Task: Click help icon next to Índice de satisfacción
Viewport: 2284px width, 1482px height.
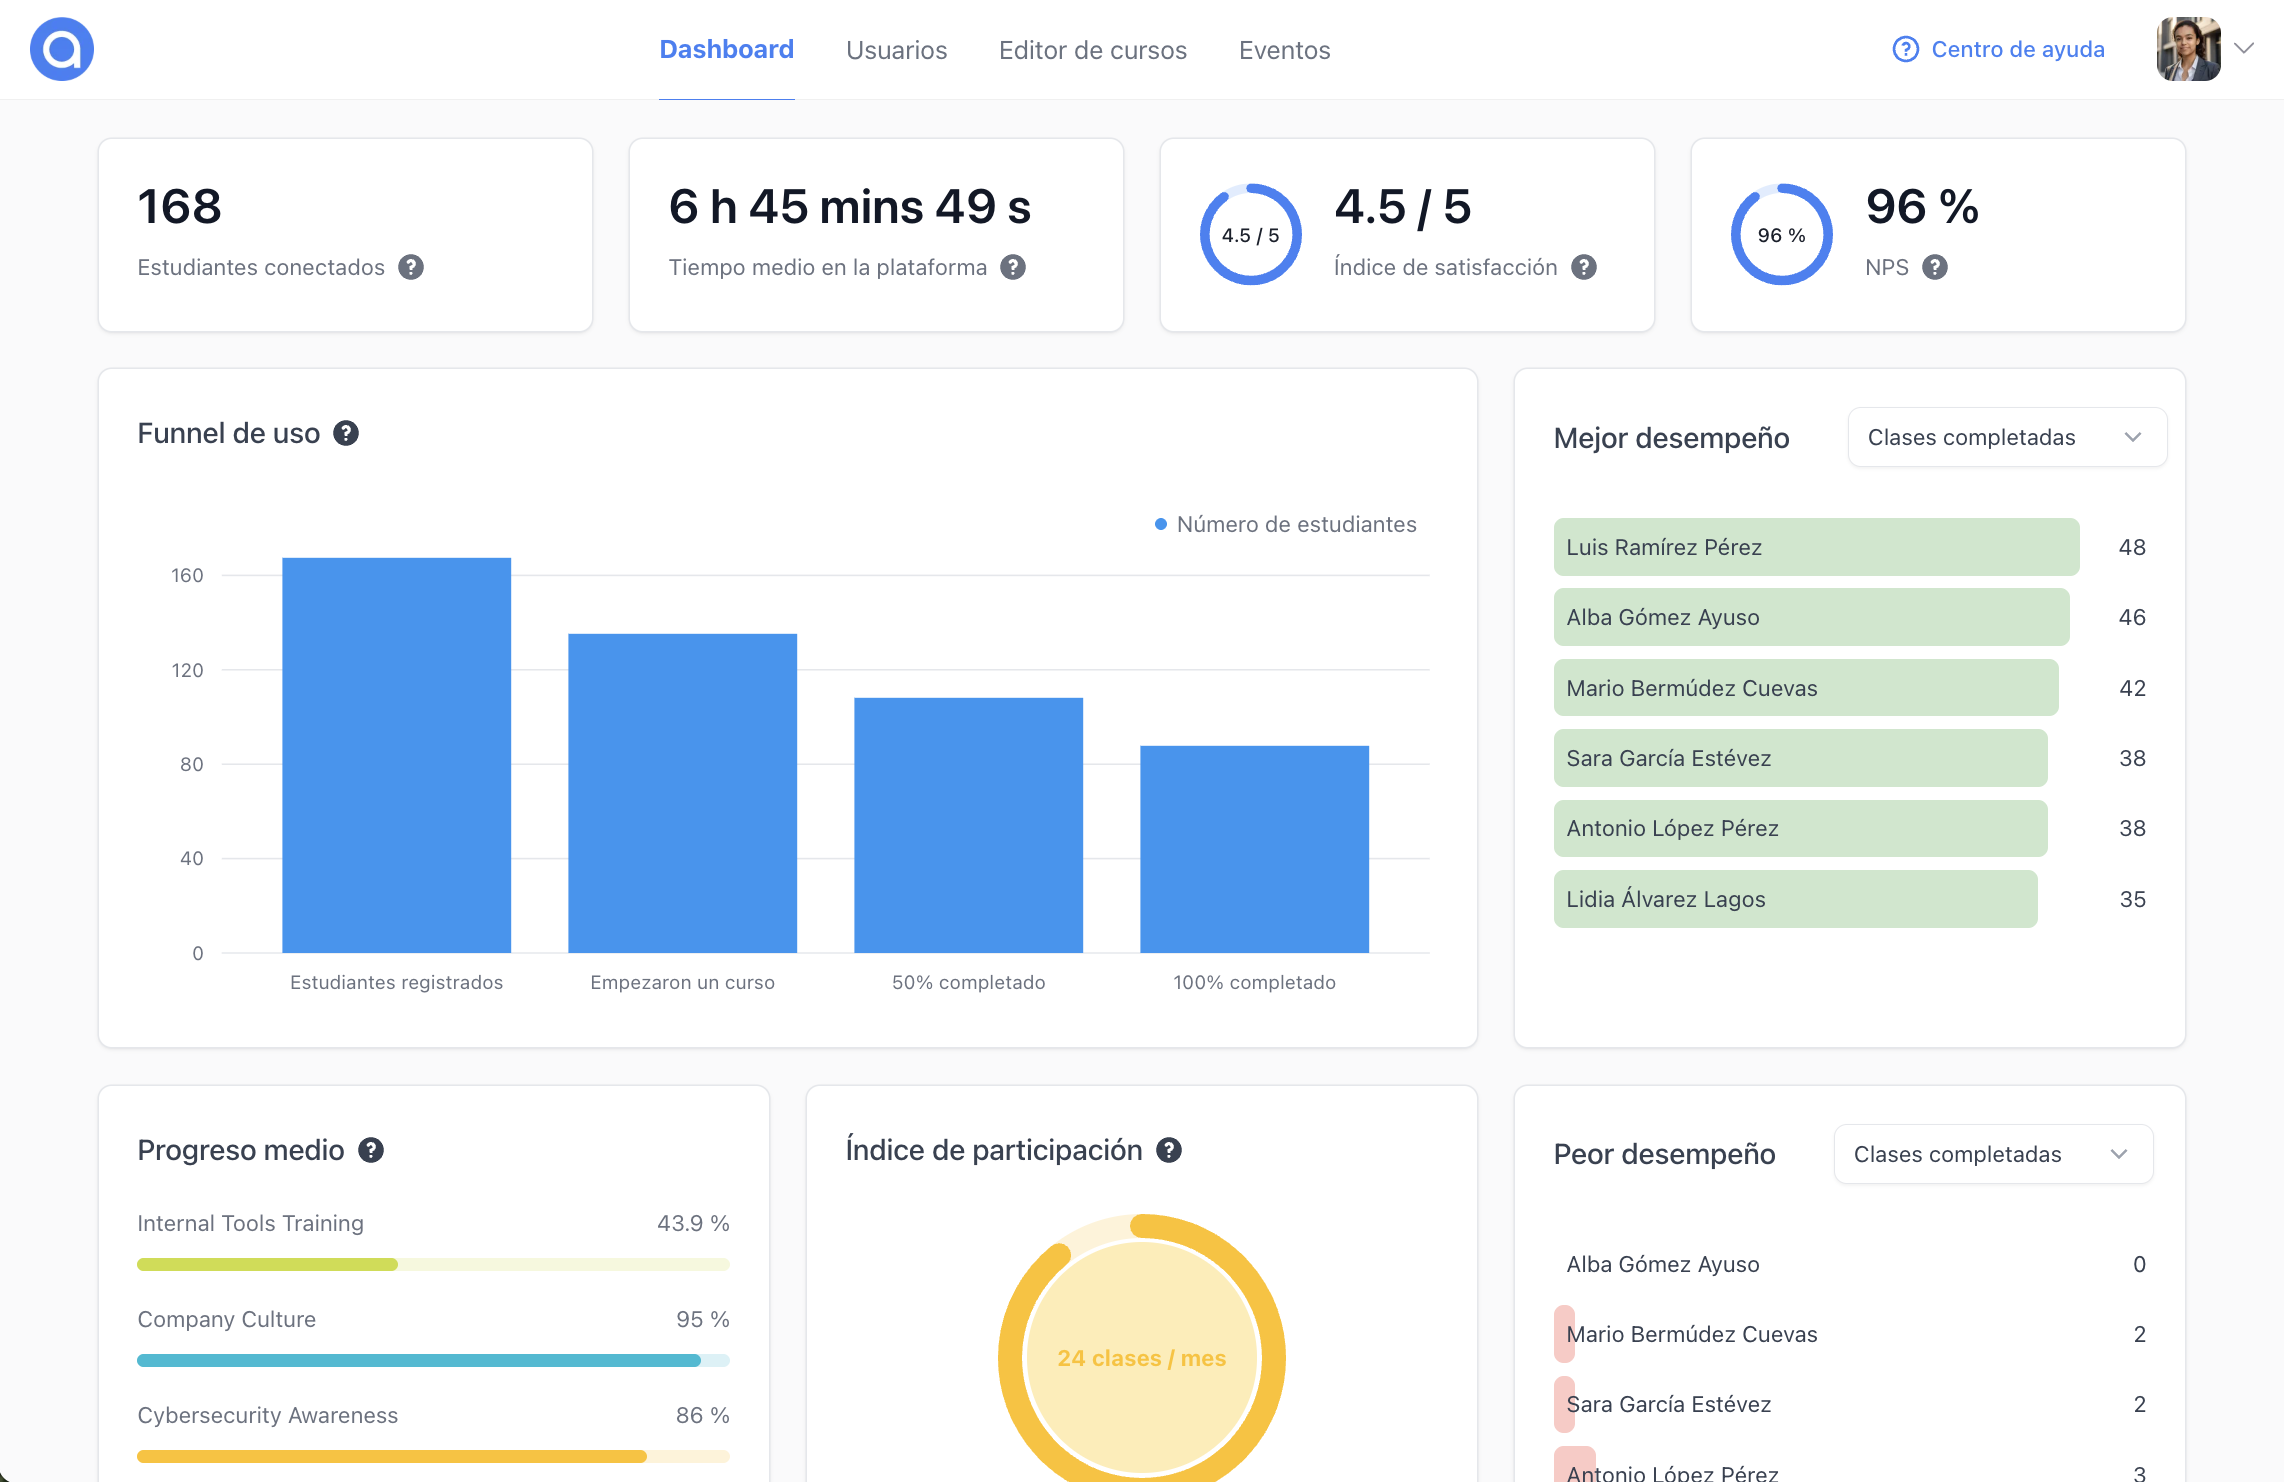Action: pos(1584,267)
